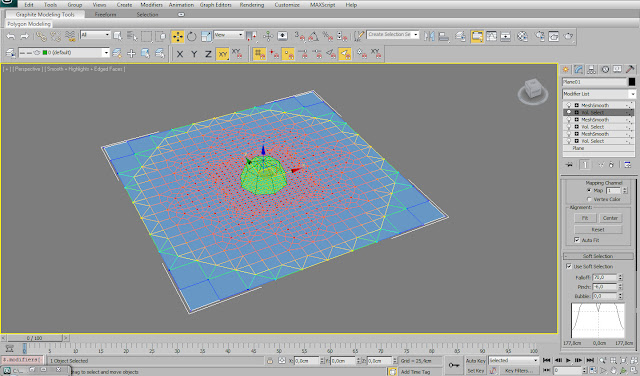Open the Render Setup icon
640x376 pixels.
click(x=540, y=36)
